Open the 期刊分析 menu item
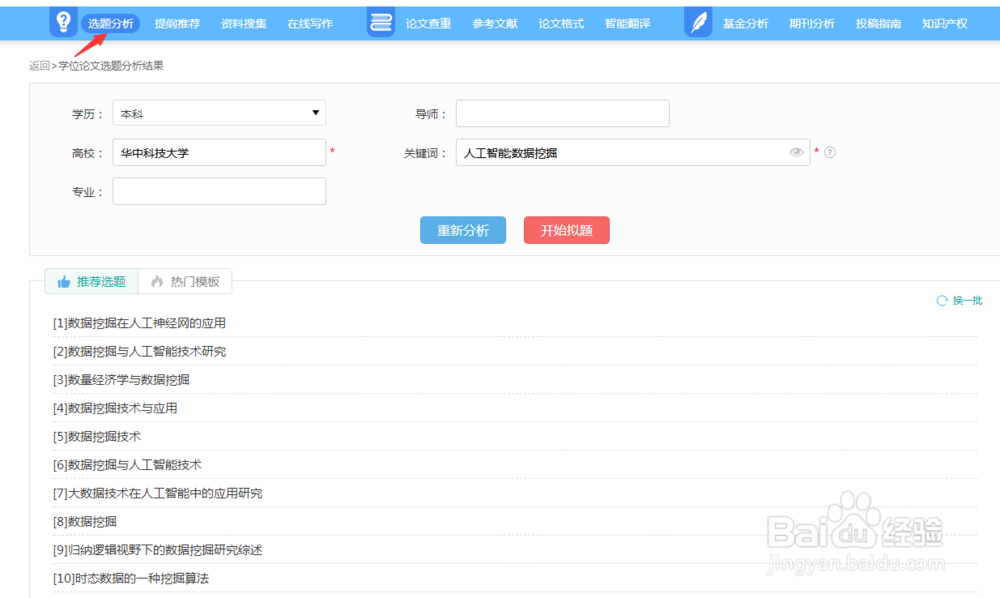This screenshot has height=598, width=1000. [x=812, y=24]
